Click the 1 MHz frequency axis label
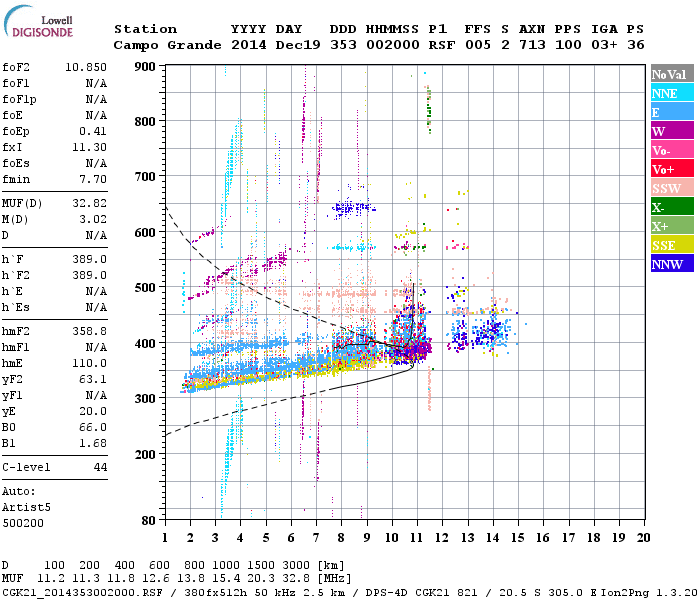Screen dimensions: 700x600 (165, 538)
